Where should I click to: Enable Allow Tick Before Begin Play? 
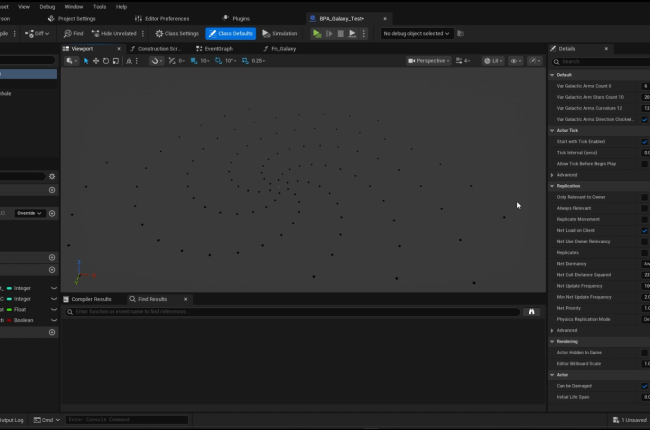pyautogui.click(x=645, y=163)
